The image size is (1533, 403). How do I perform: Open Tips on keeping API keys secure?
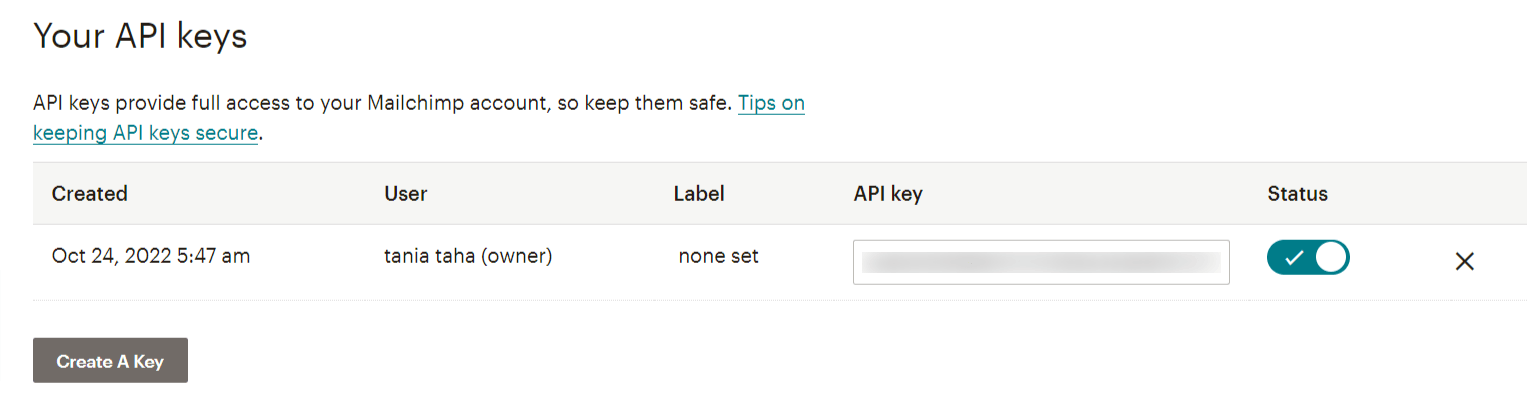[770, 103]
